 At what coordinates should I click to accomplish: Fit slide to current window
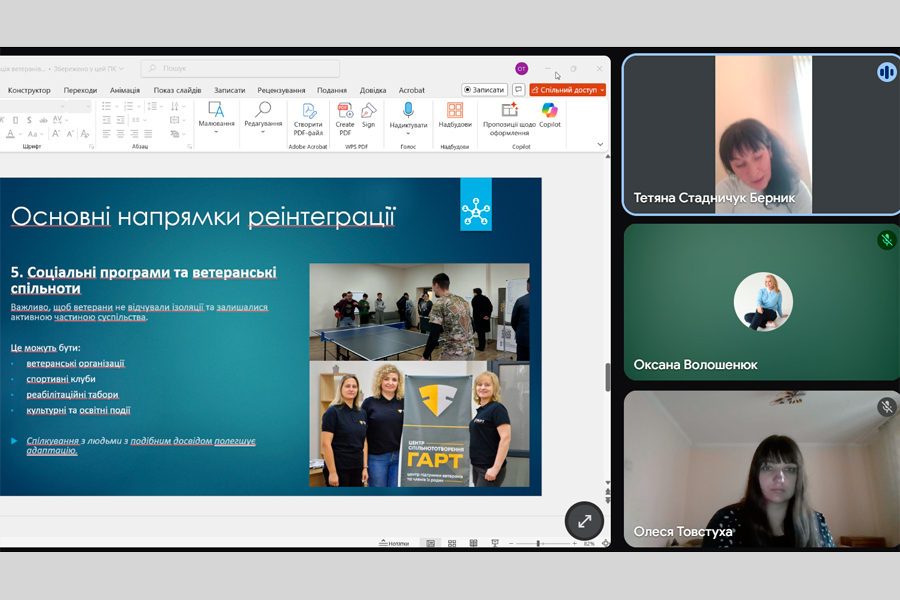click(605, 543)
